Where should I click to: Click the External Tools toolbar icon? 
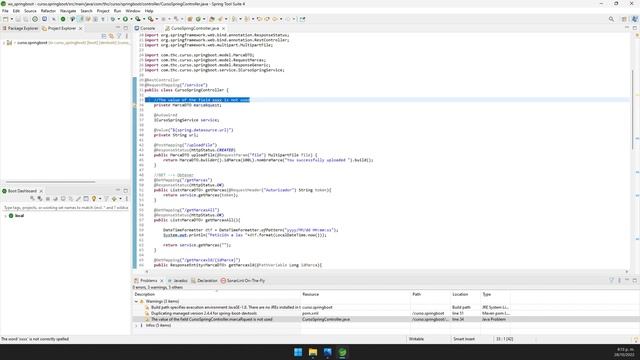(x=151, y=19)
